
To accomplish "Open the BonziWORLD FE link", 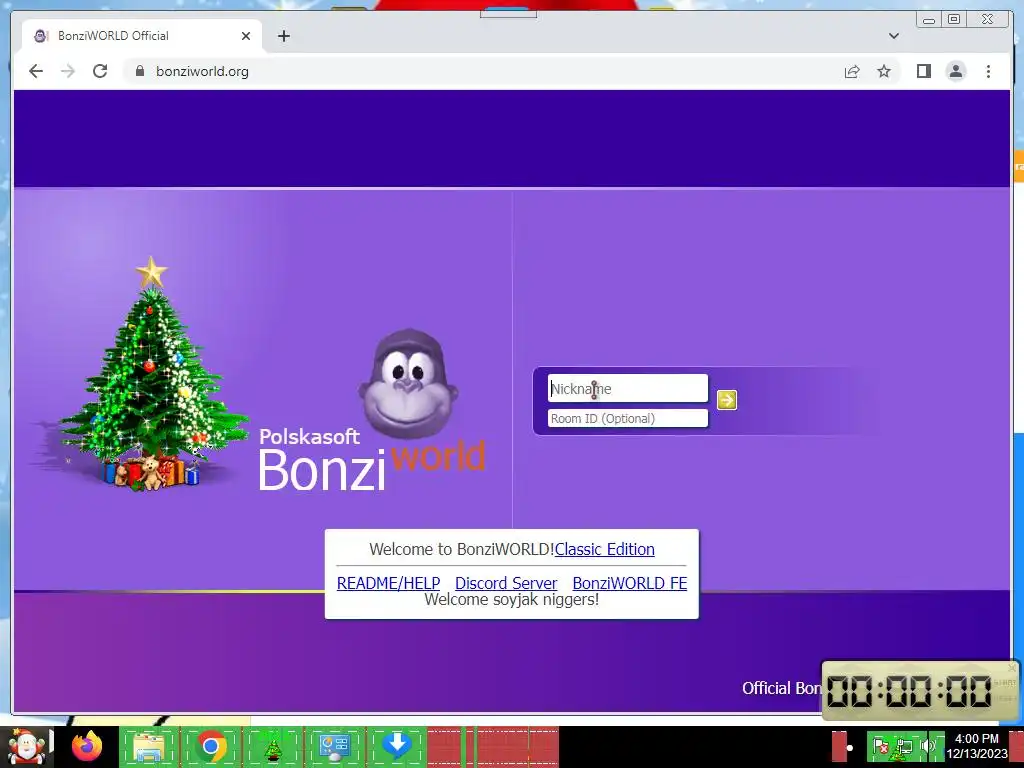I will [630, 583].
